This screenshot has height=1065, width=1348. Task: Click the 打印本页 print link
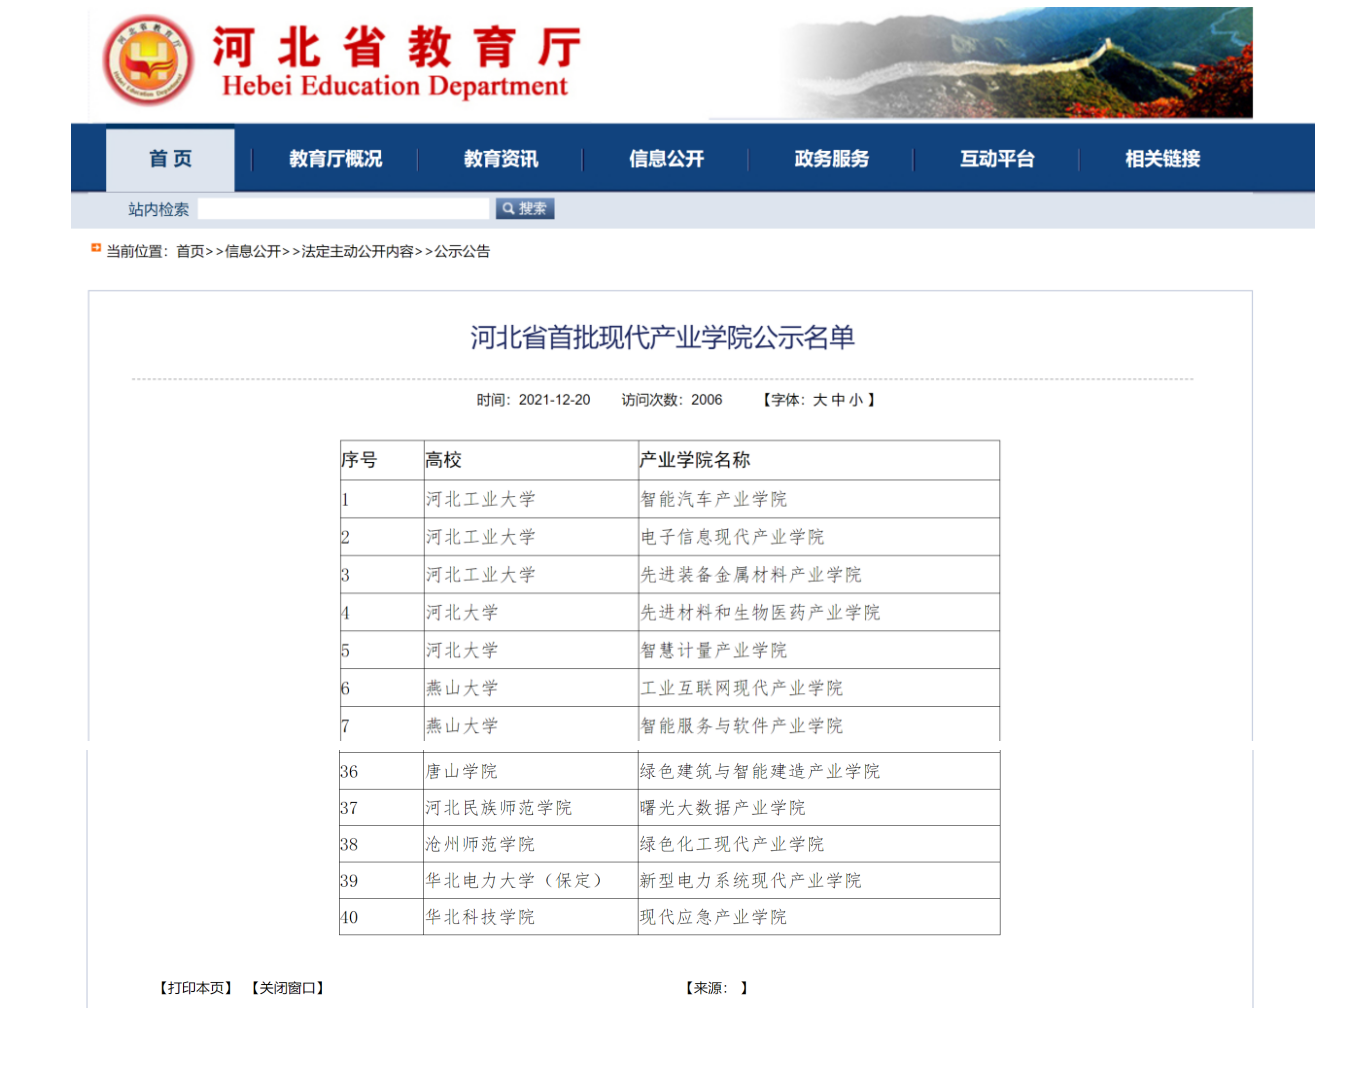pyautogui.click(x=196, y=988)
